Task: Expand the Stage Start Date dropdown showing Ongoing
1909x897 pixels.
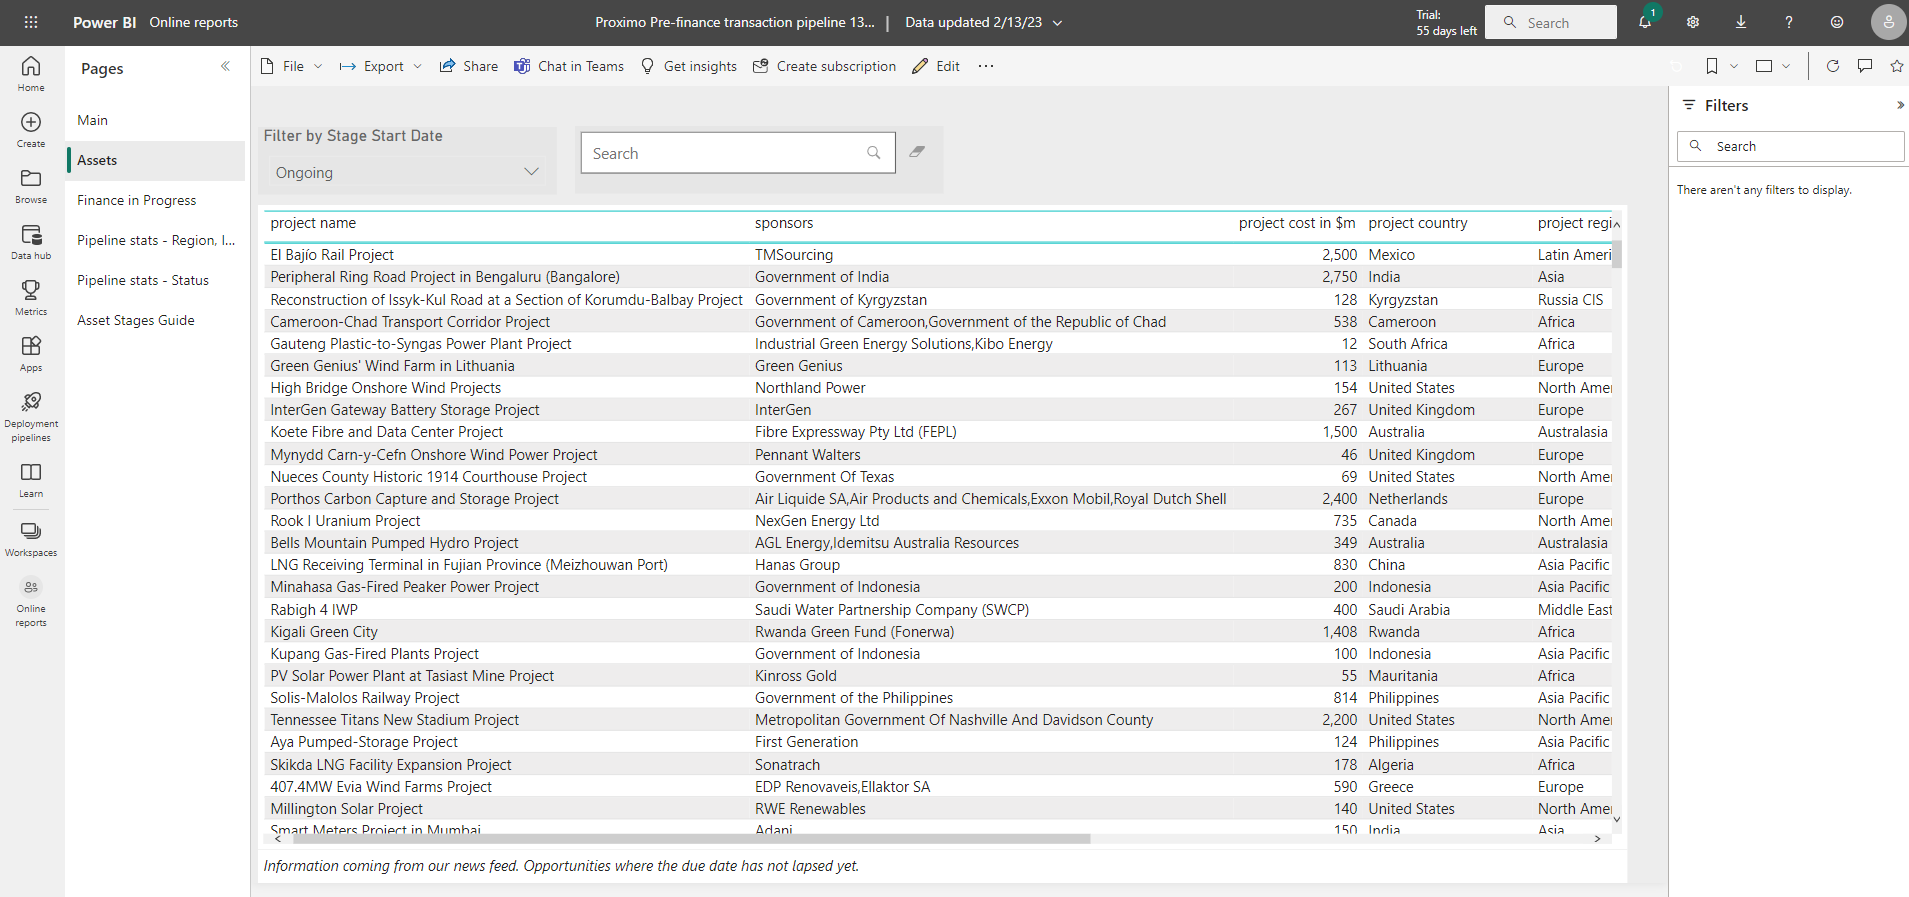Action: [407, 172]
